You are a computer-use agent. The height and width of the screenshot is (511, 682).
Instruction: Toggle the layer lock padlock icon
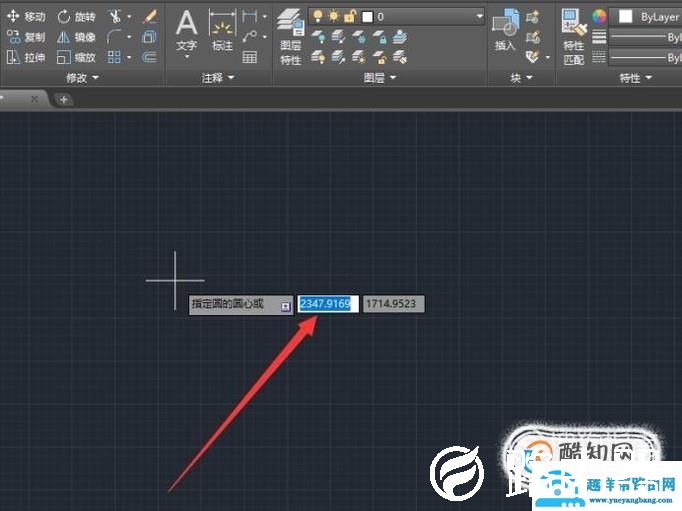349,17
